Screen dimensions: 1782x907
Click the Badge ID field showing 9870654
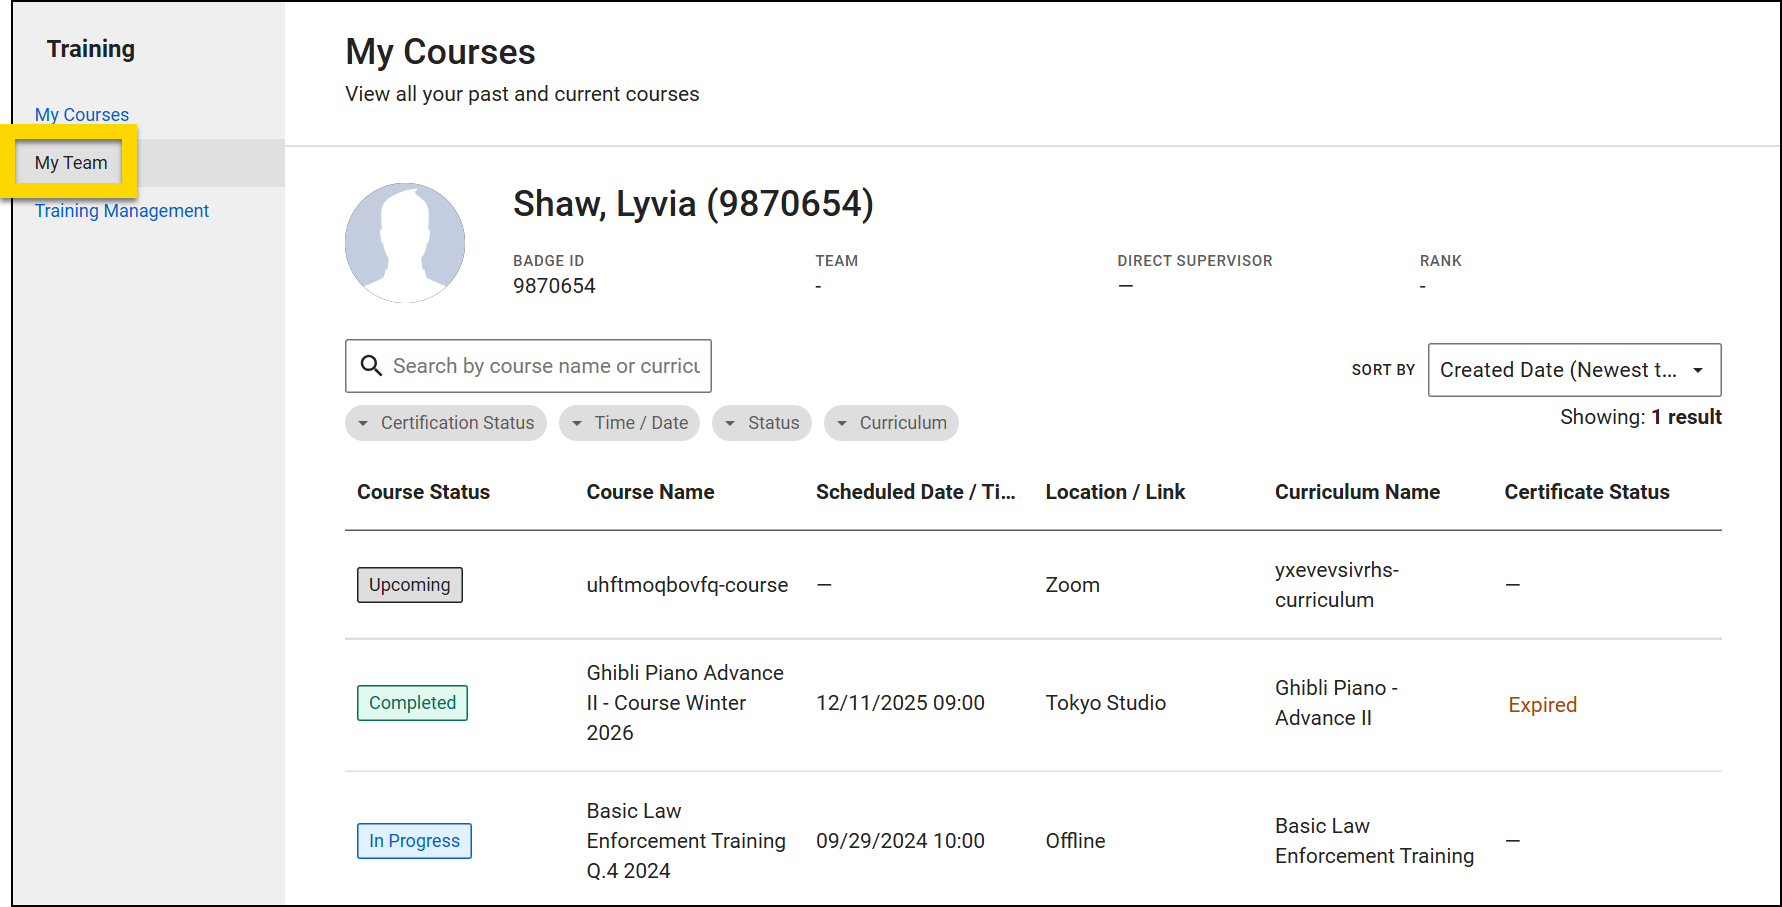tap(554, 285)
